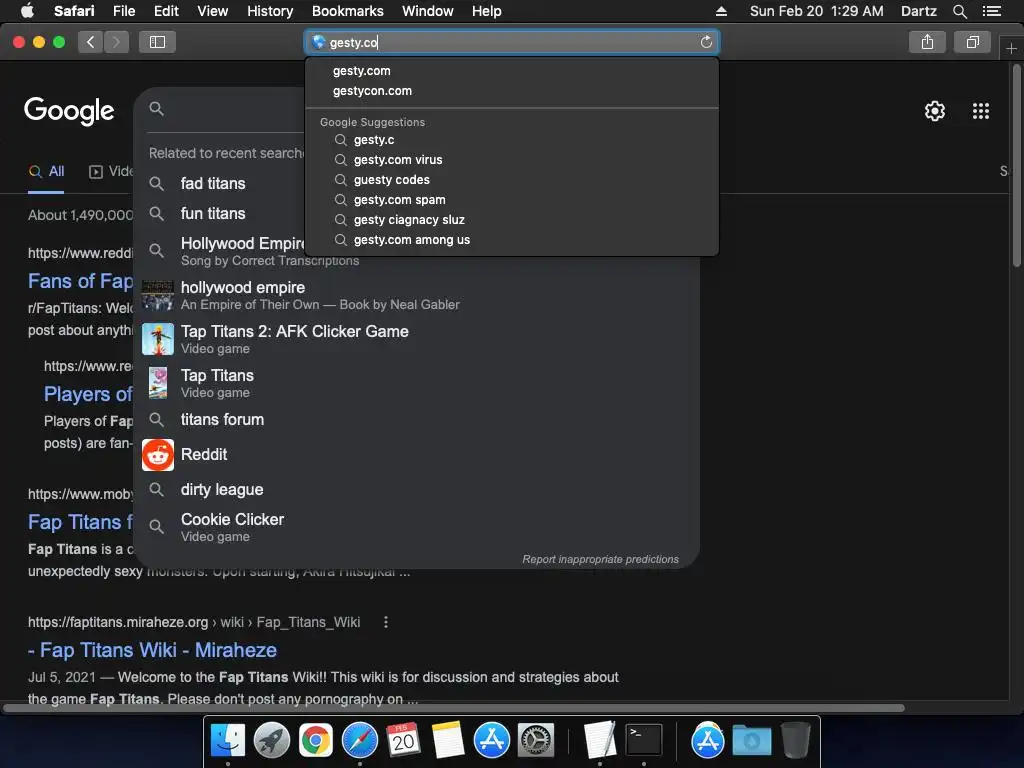
Task: Pick 'Cookie Clicker' video game suggestion
Action: [x=417, y=527]
